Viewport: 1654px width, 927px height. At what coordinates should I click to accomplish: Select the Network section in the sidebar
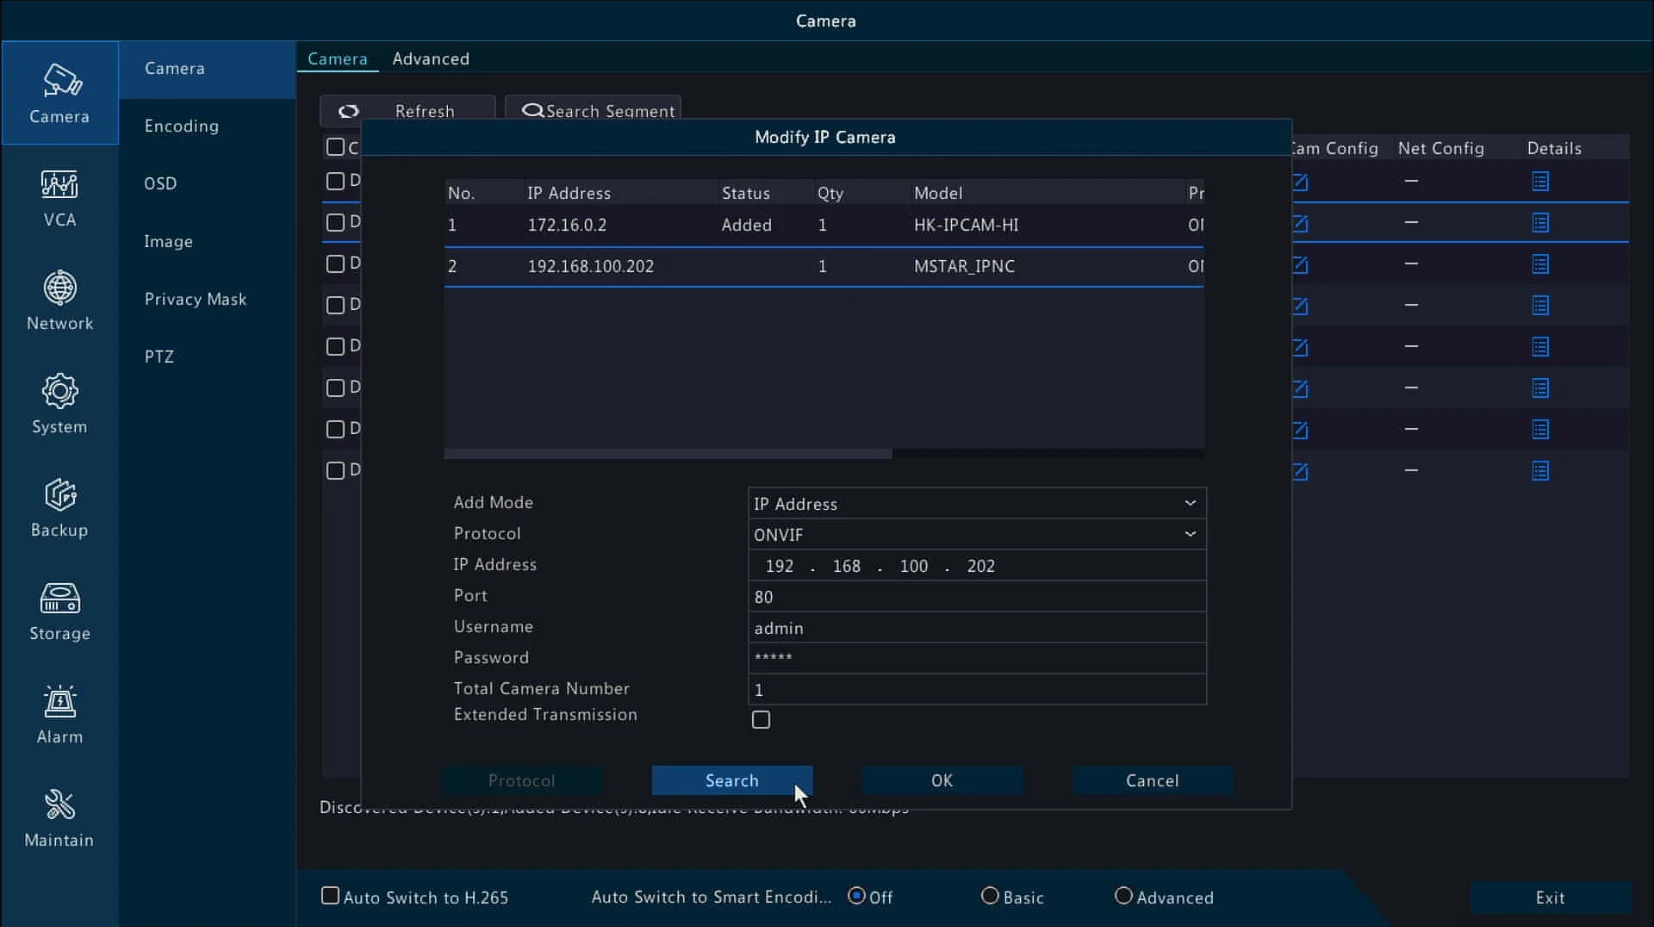59,301
